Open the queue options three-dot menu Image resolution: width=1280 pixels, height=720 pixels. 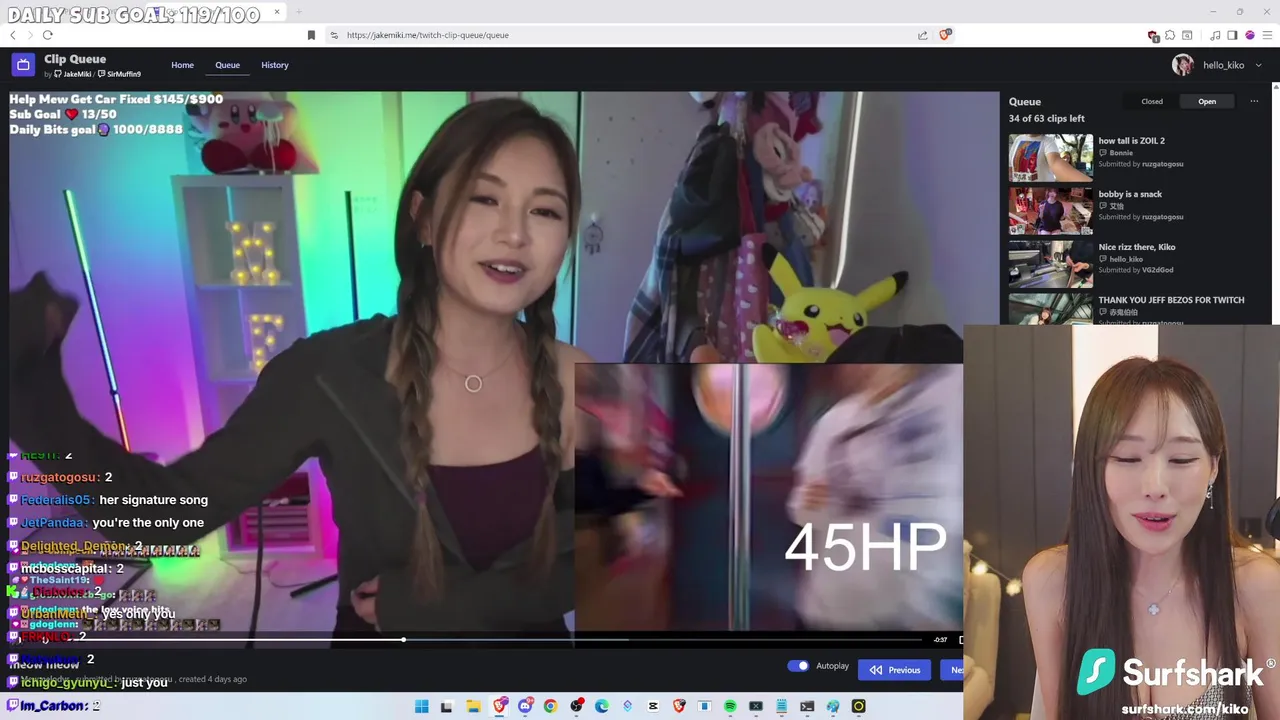(x=1254, y=101)
